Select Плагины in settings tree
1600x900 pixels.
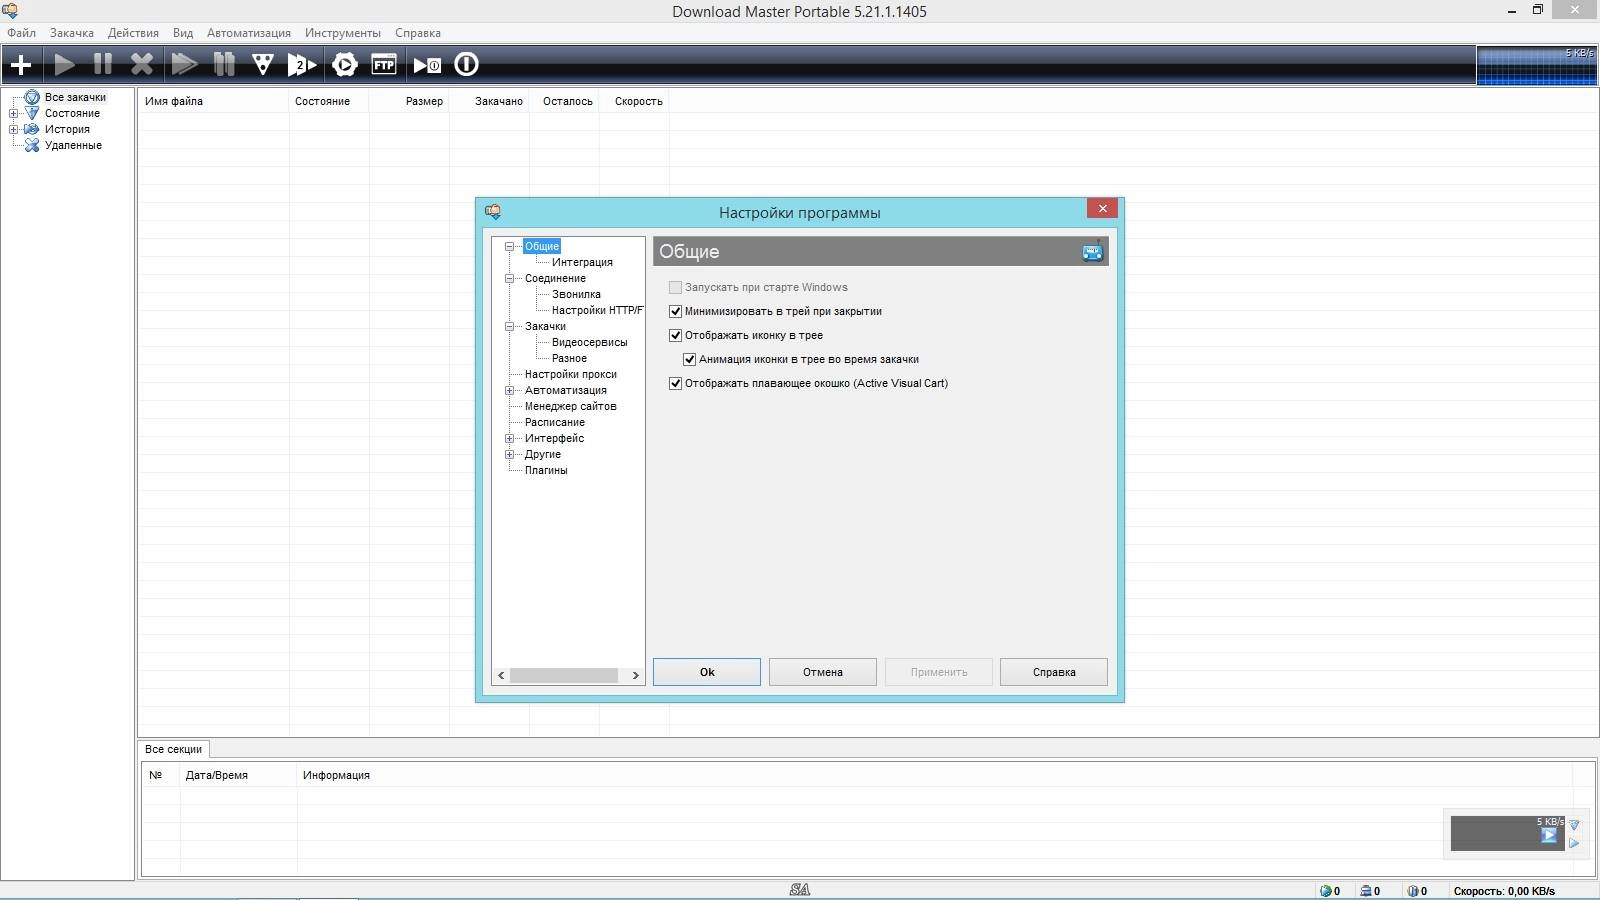[x=546, y=470]
